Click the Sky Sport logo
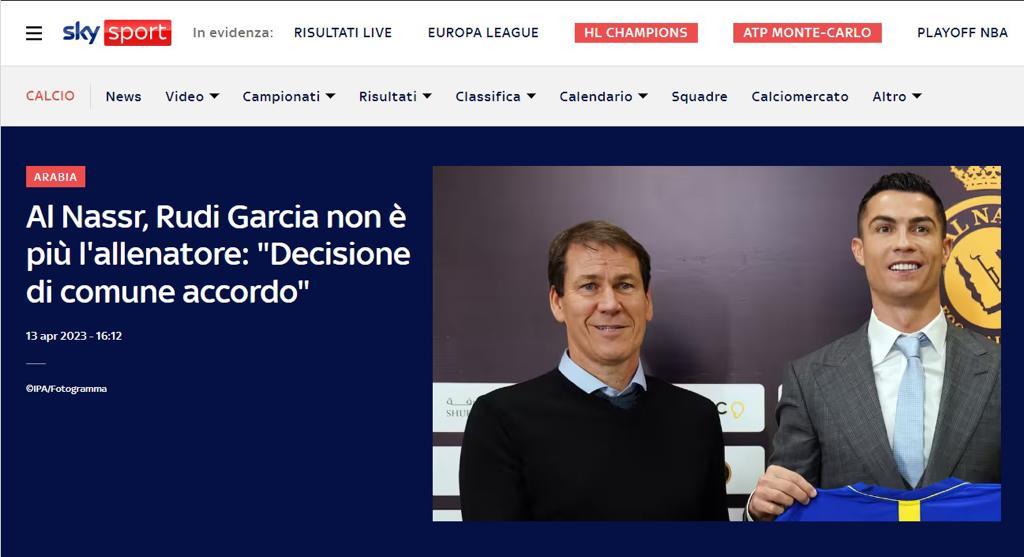This screenshot has width=1024, height=557. point(117,32)
